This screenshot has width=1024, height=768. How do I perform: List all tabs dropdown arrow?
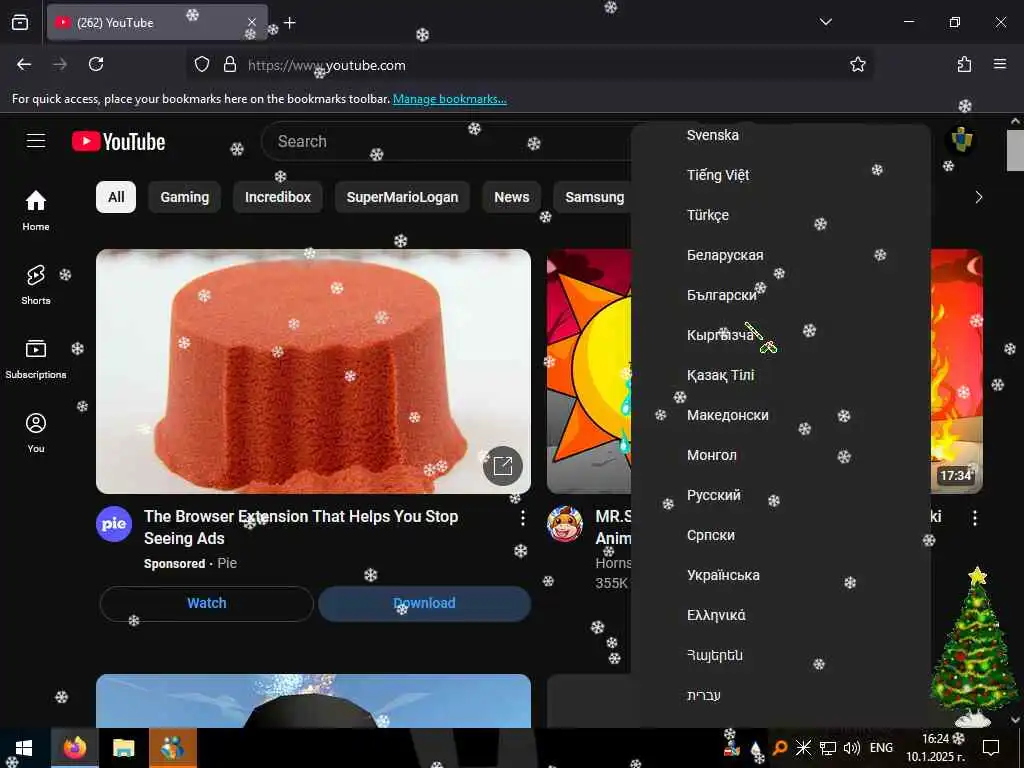tap(825, 22)
